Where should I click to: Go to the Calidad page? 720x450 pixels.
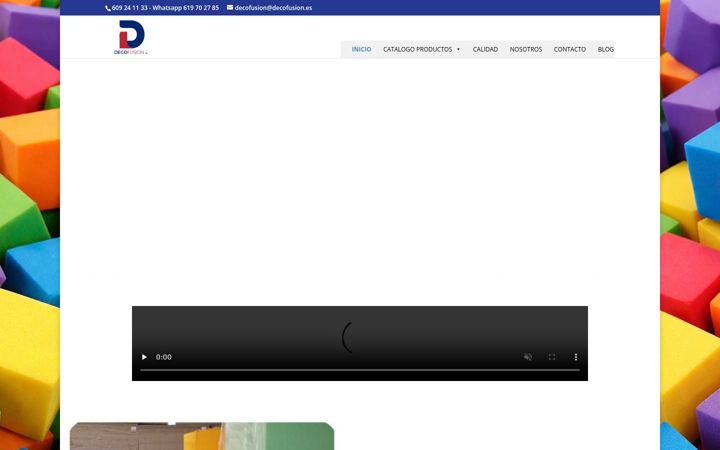coord(485,49)
